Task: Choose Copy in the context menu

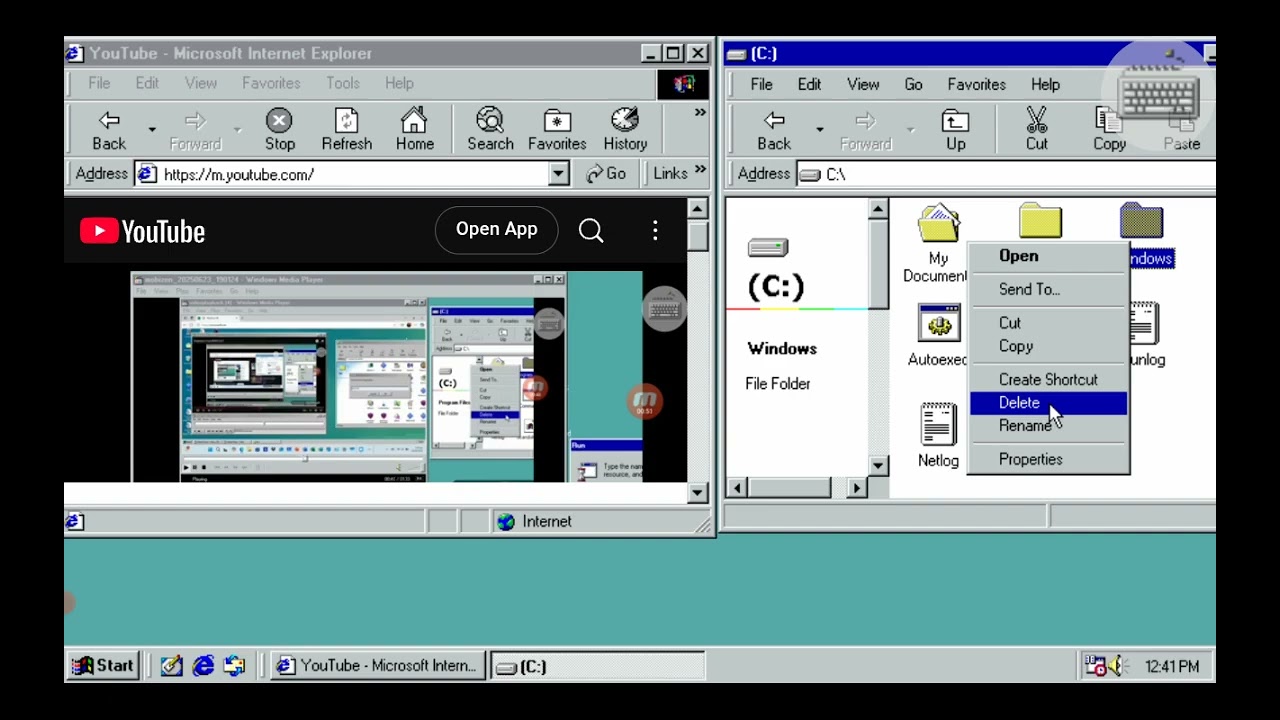Action: 1048,346
